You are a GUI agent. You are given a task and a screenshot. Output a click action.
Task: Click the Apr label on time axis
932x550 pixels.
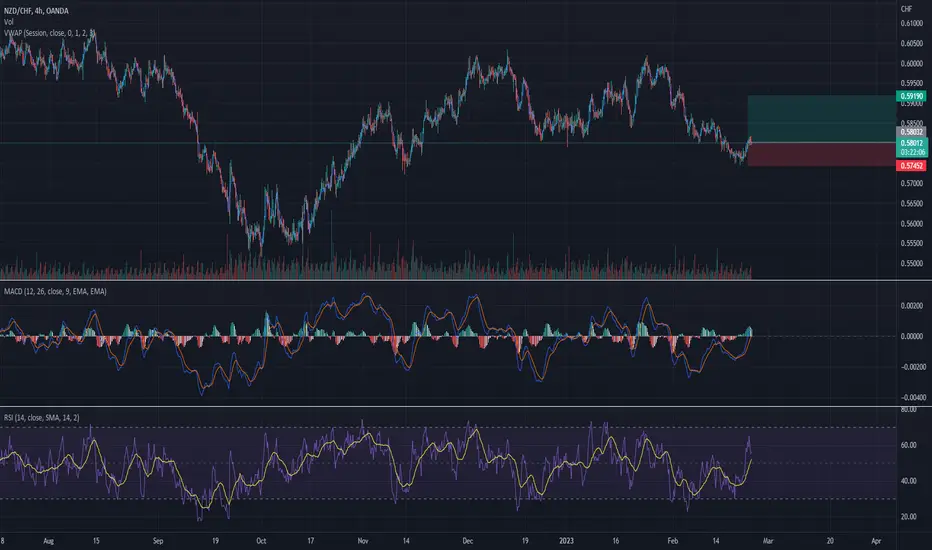point(876,540)
